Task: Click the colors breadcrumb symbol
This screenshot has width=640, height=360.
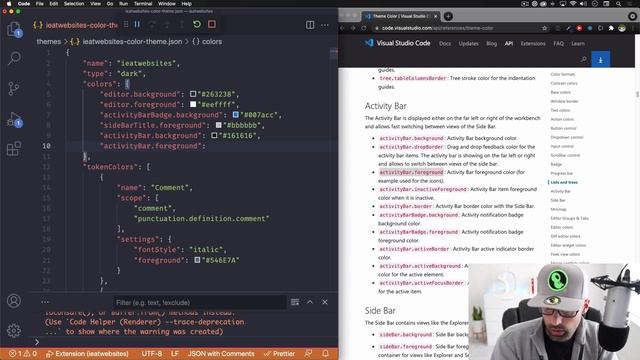Action: [x=207, y=42]
